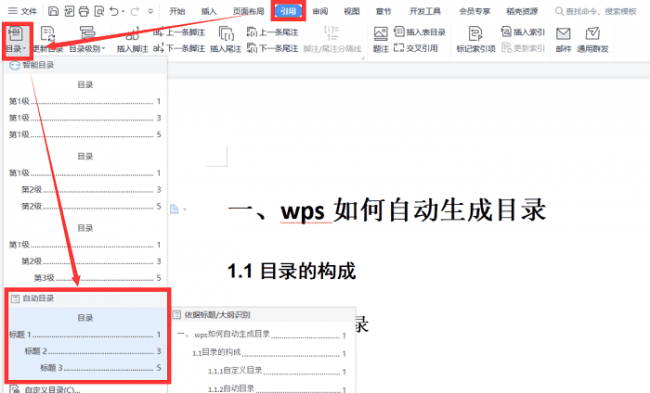Go to 下一条尾注 next endnote
650x393 pixels.
[272, 49]
